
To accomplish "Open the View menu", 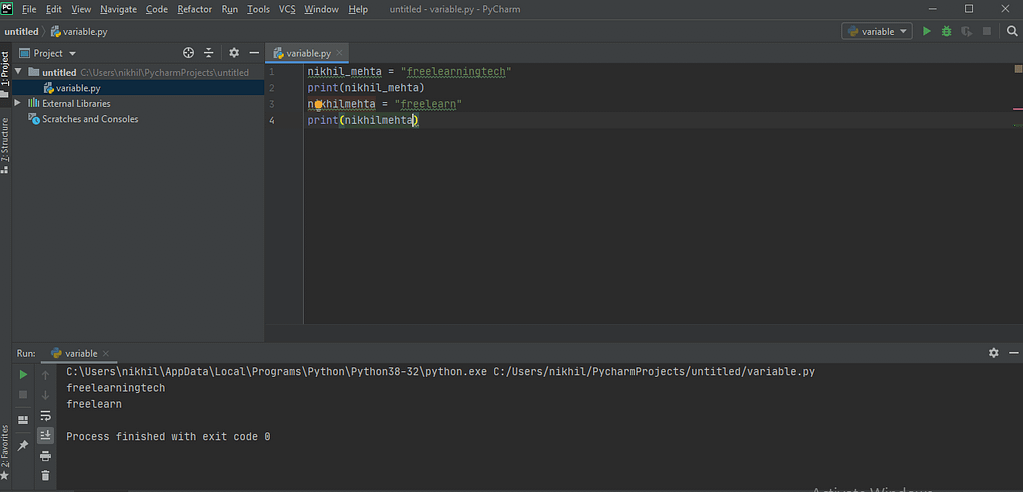I will (x=81, y=9).
